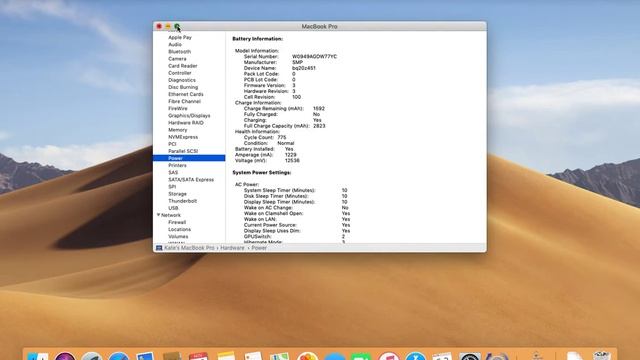Click the Model Information label
Image resolution: width=640 pixels, height=360 pixels.
tap(257, 51)
